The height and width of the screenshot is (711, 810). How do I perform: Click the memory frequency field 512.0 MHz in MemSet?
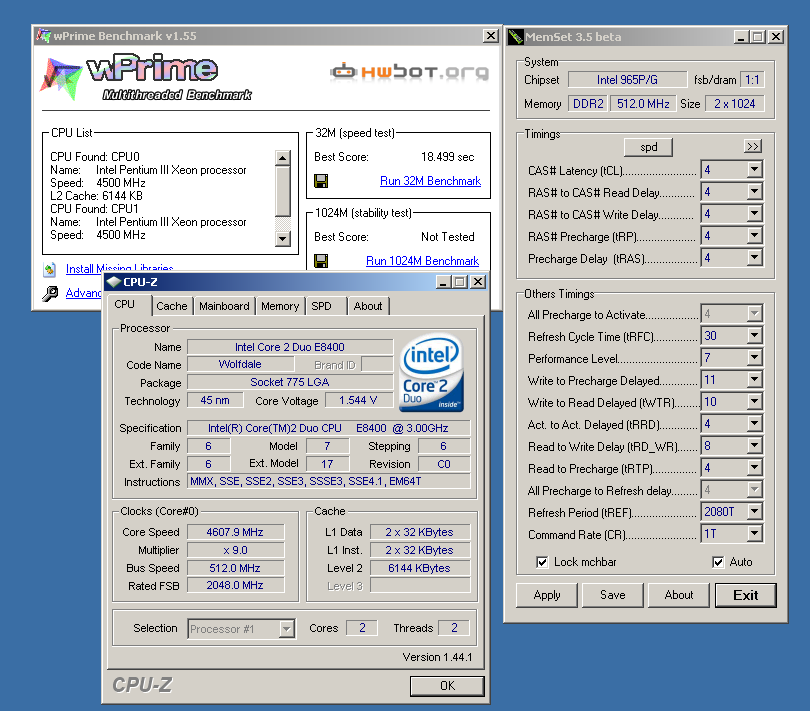[x=643, y=104]
